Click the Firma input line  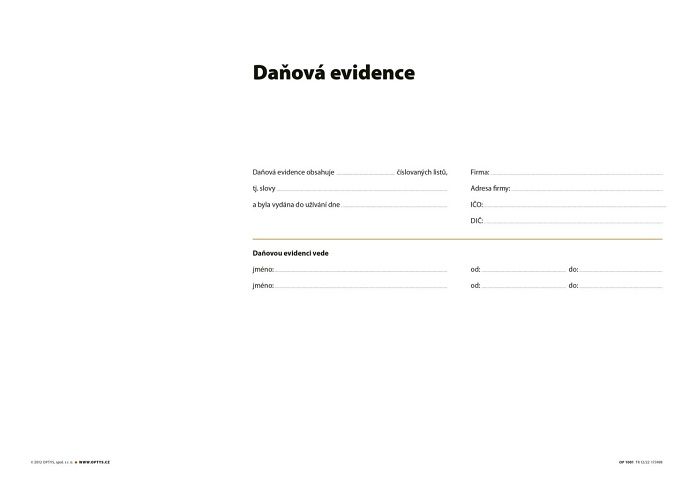coord(576,174)
